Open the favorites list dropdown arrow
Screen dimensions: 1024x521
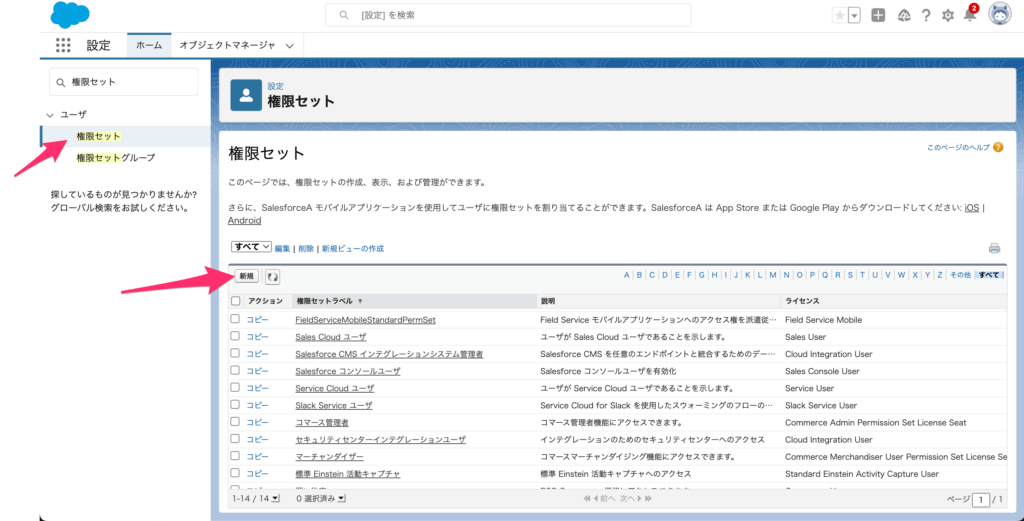(x=854, y=16)
